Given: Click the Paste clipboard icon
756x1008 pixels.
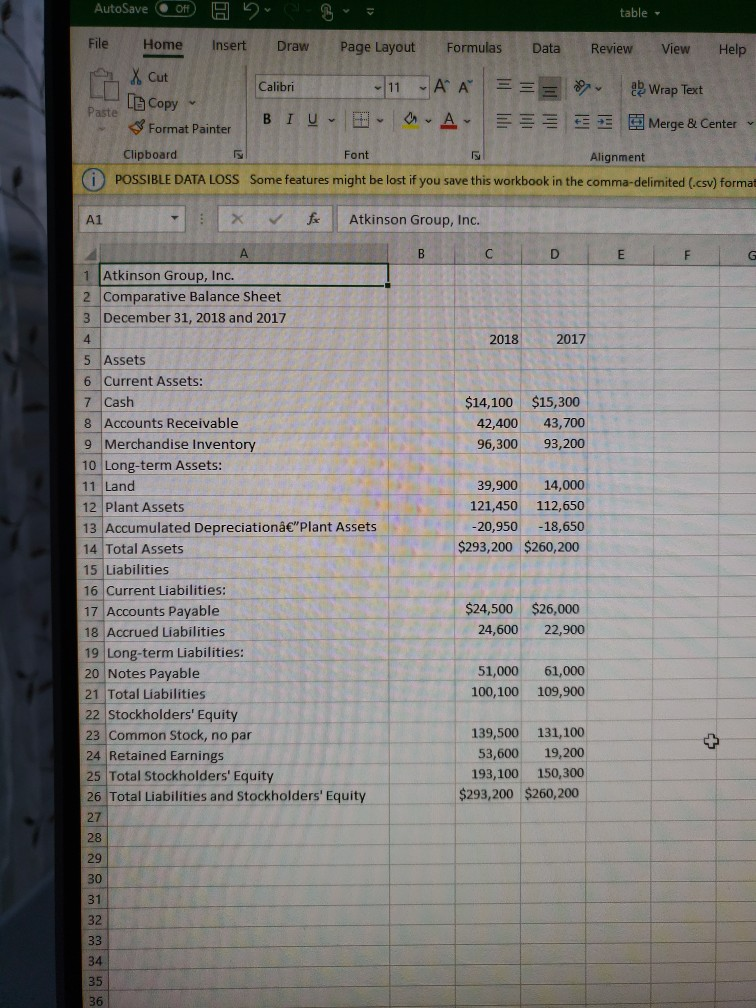Looking at the screenshot, I should 104,86.
